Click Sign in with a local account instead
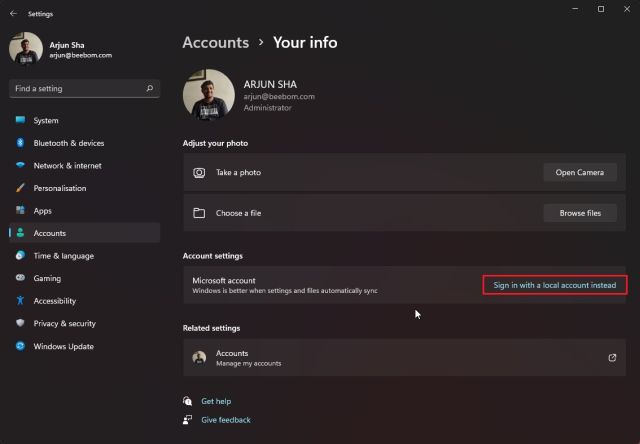Screen dimensions: 640x444 555,285
